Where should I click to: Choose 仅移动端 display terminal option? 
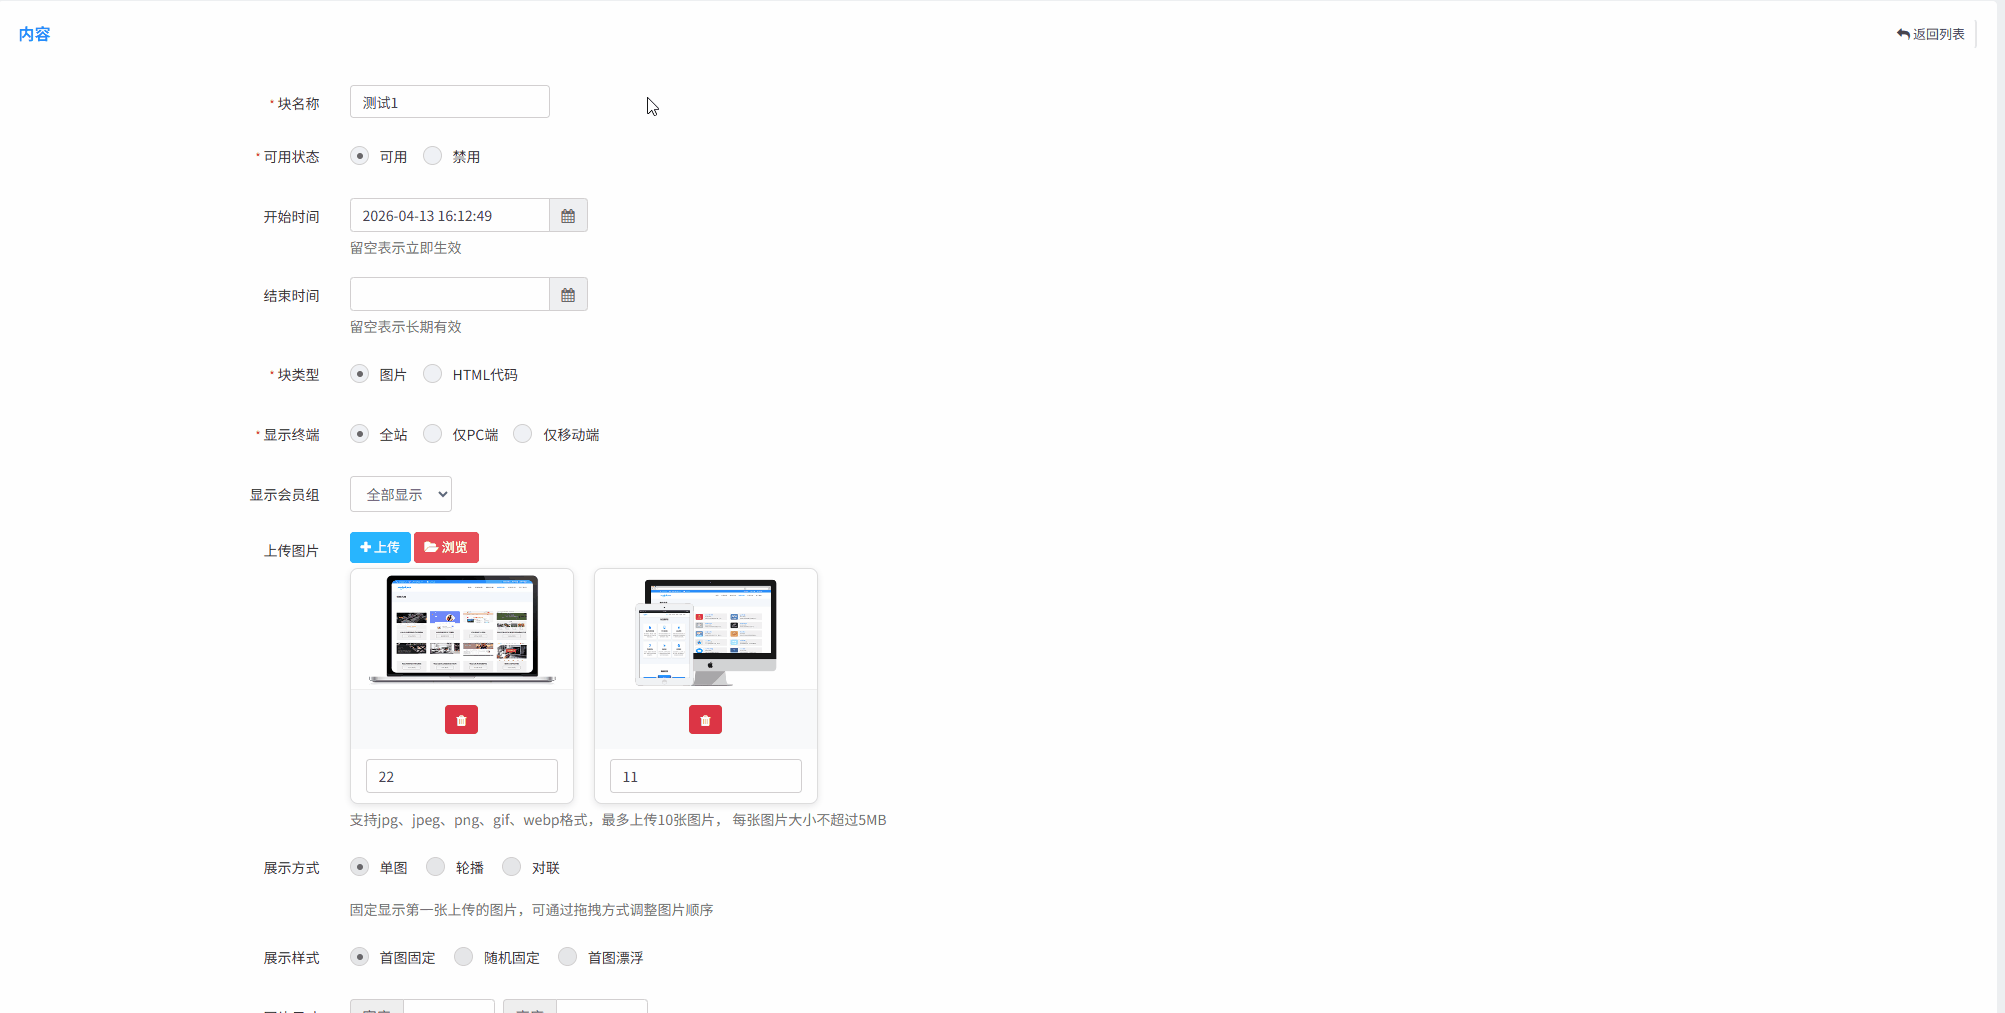coord(523,434)
